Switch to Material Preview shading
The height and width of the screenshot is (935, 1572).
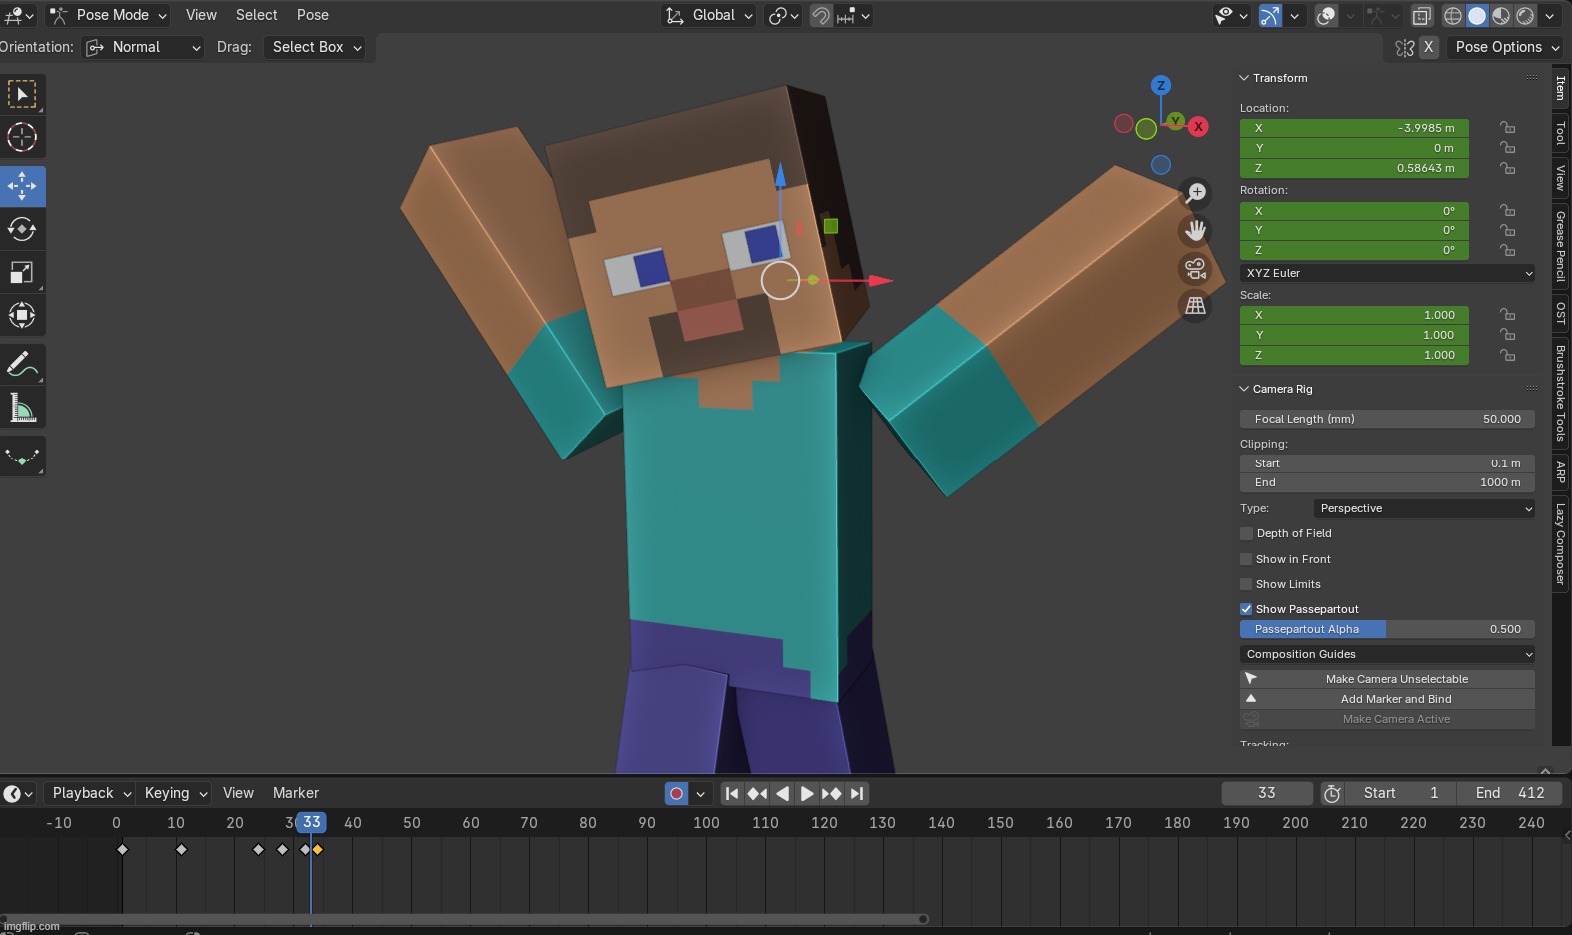1501,15
